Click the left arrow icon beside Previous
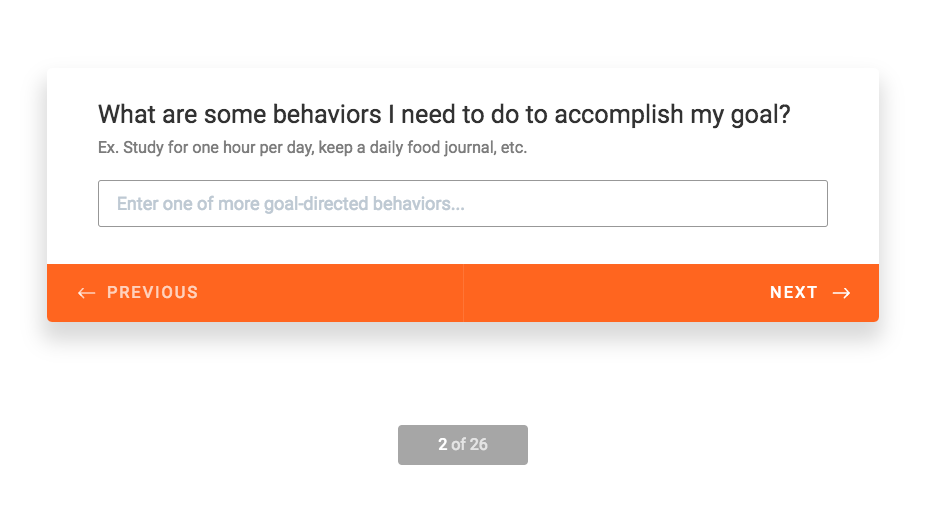This screenshot has height=519, width=930. click(87, 293)
